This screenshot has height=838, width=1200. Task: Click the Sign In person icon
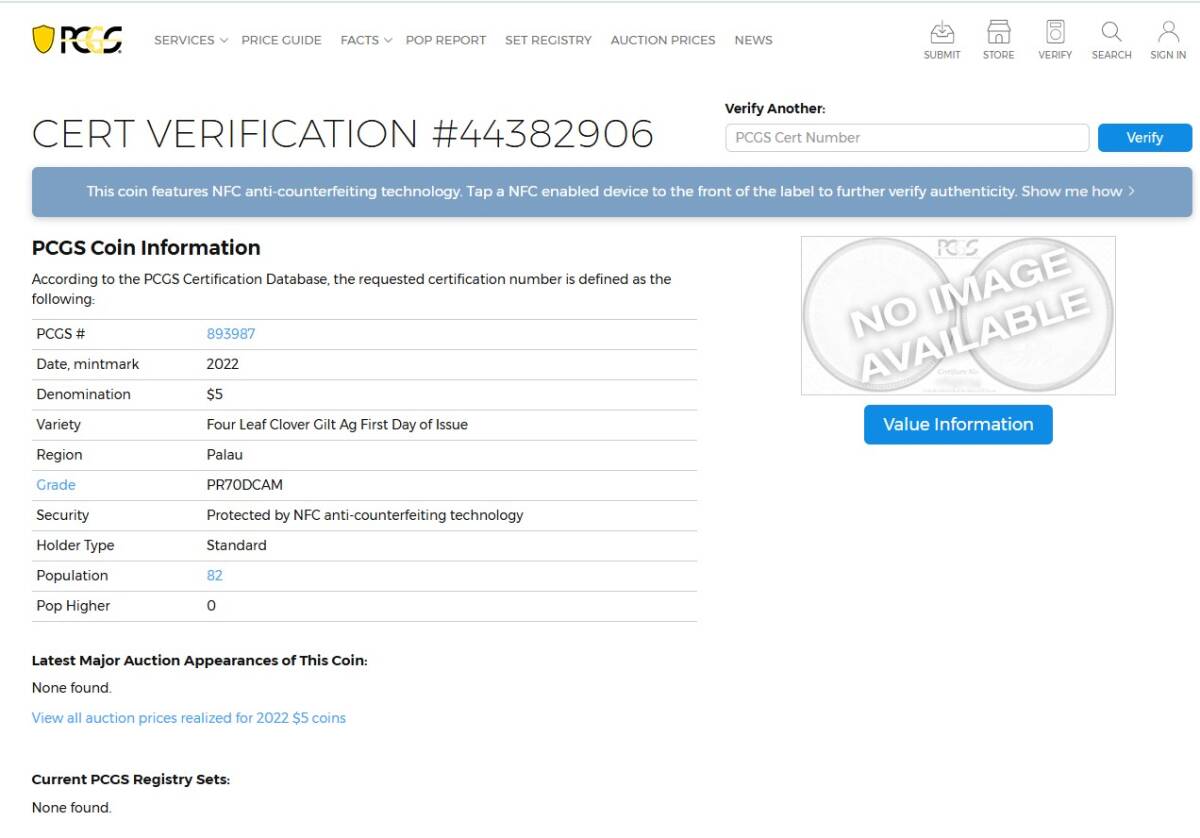click(x=1168, y=40)
